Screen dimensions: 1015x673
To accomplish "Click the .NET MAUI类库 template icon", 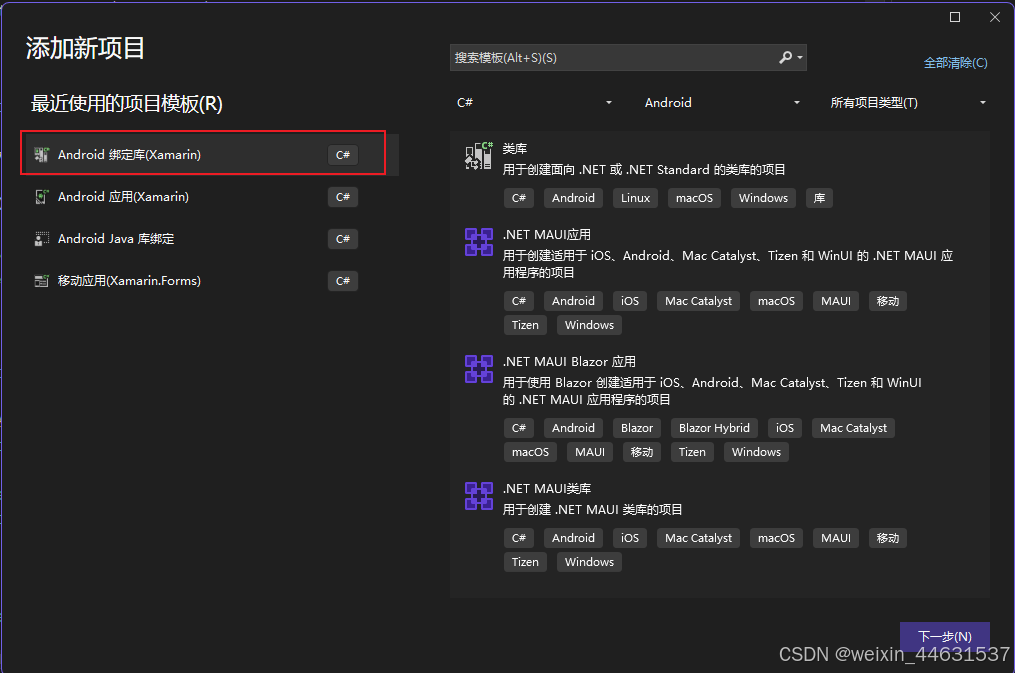I will click(x=479, y=496).
